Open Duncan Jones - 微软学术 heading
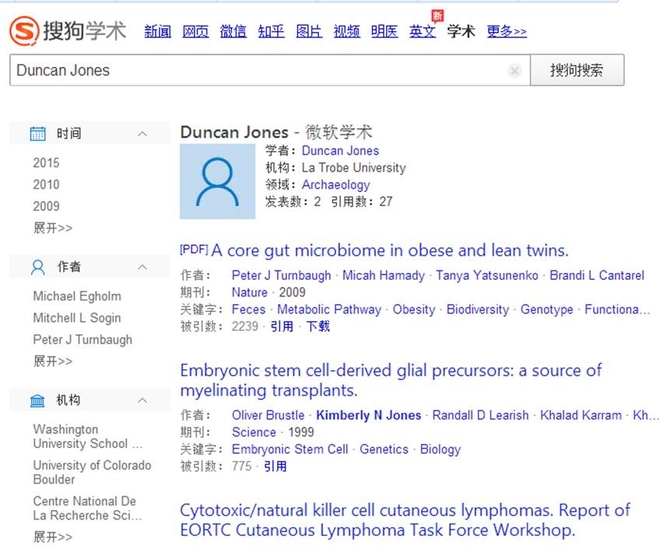This screenshot has width=670, height=549. 276,132
